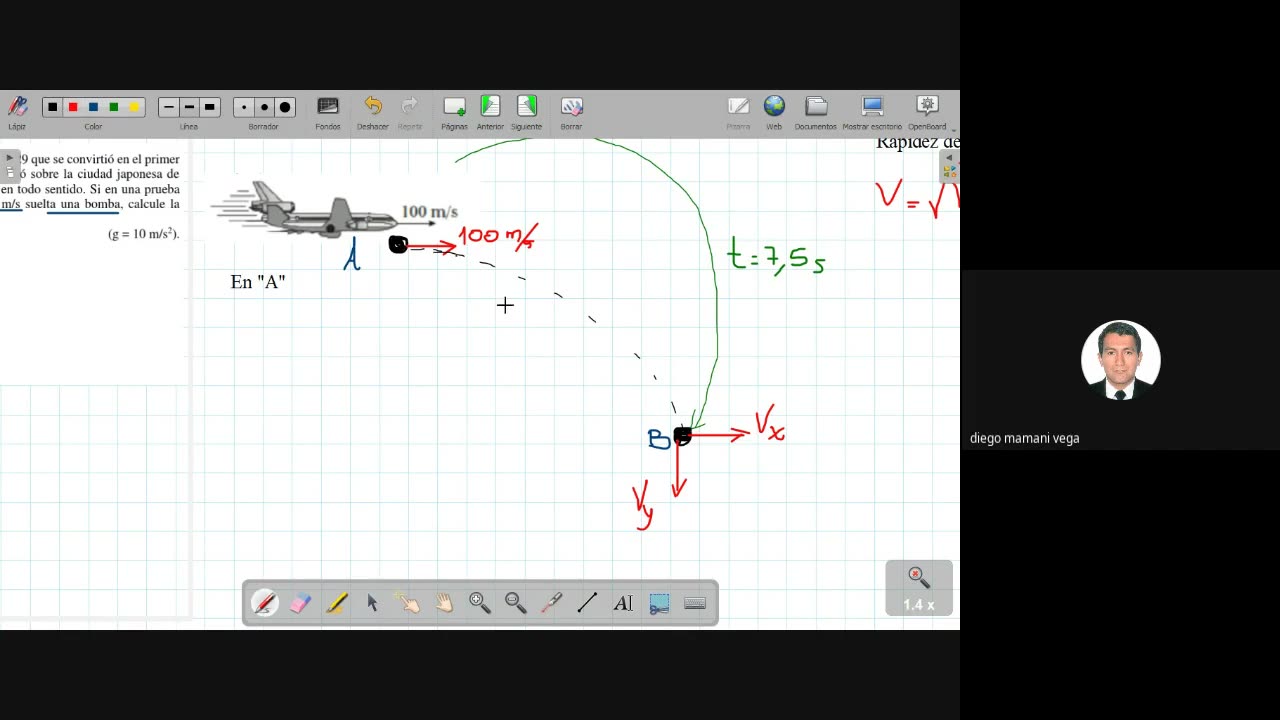Show the virtual keyboard

(695, 603)
